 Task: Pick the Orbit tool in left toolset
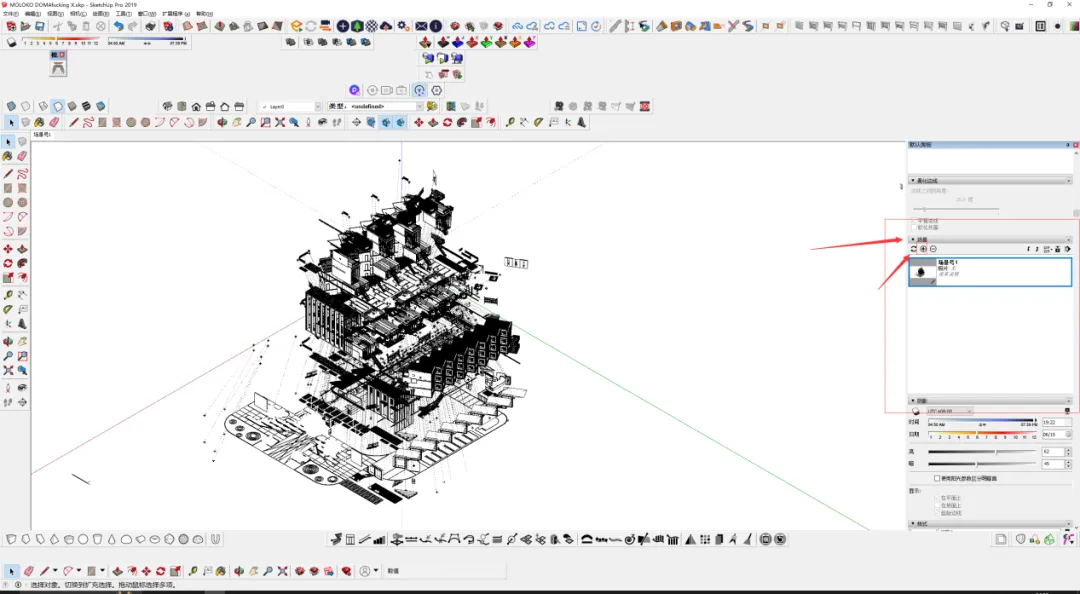click(8, 341)
